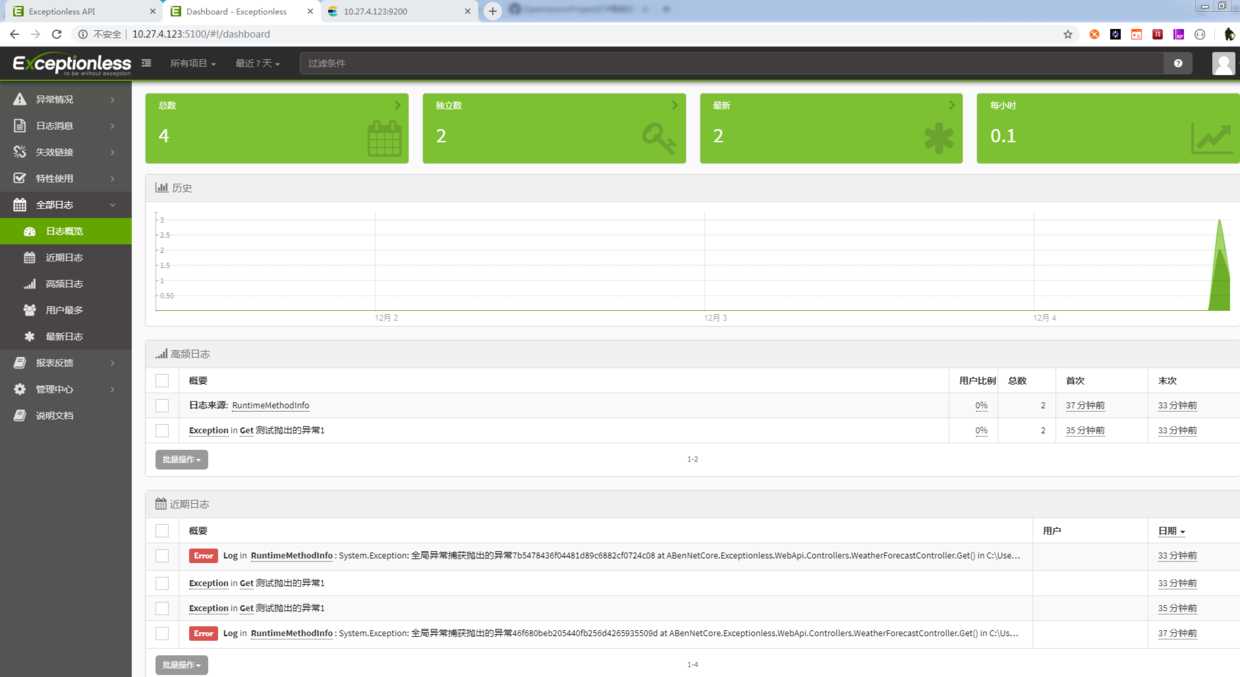The height and width of the screenshot is (677, 1240).
Task: Open a new browser tab with plus
Action: tap(492, 11)
